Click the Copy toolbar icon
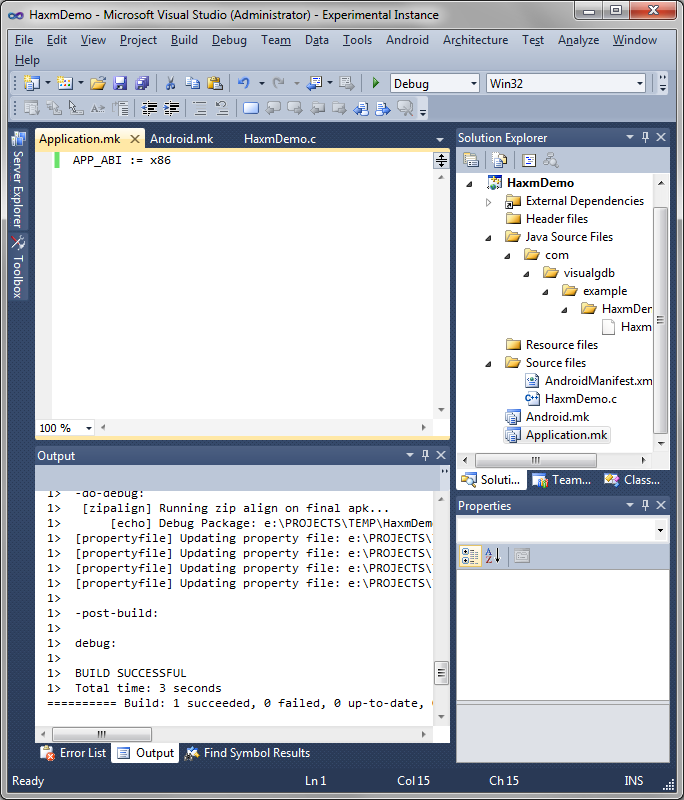 tap(192, 83)
